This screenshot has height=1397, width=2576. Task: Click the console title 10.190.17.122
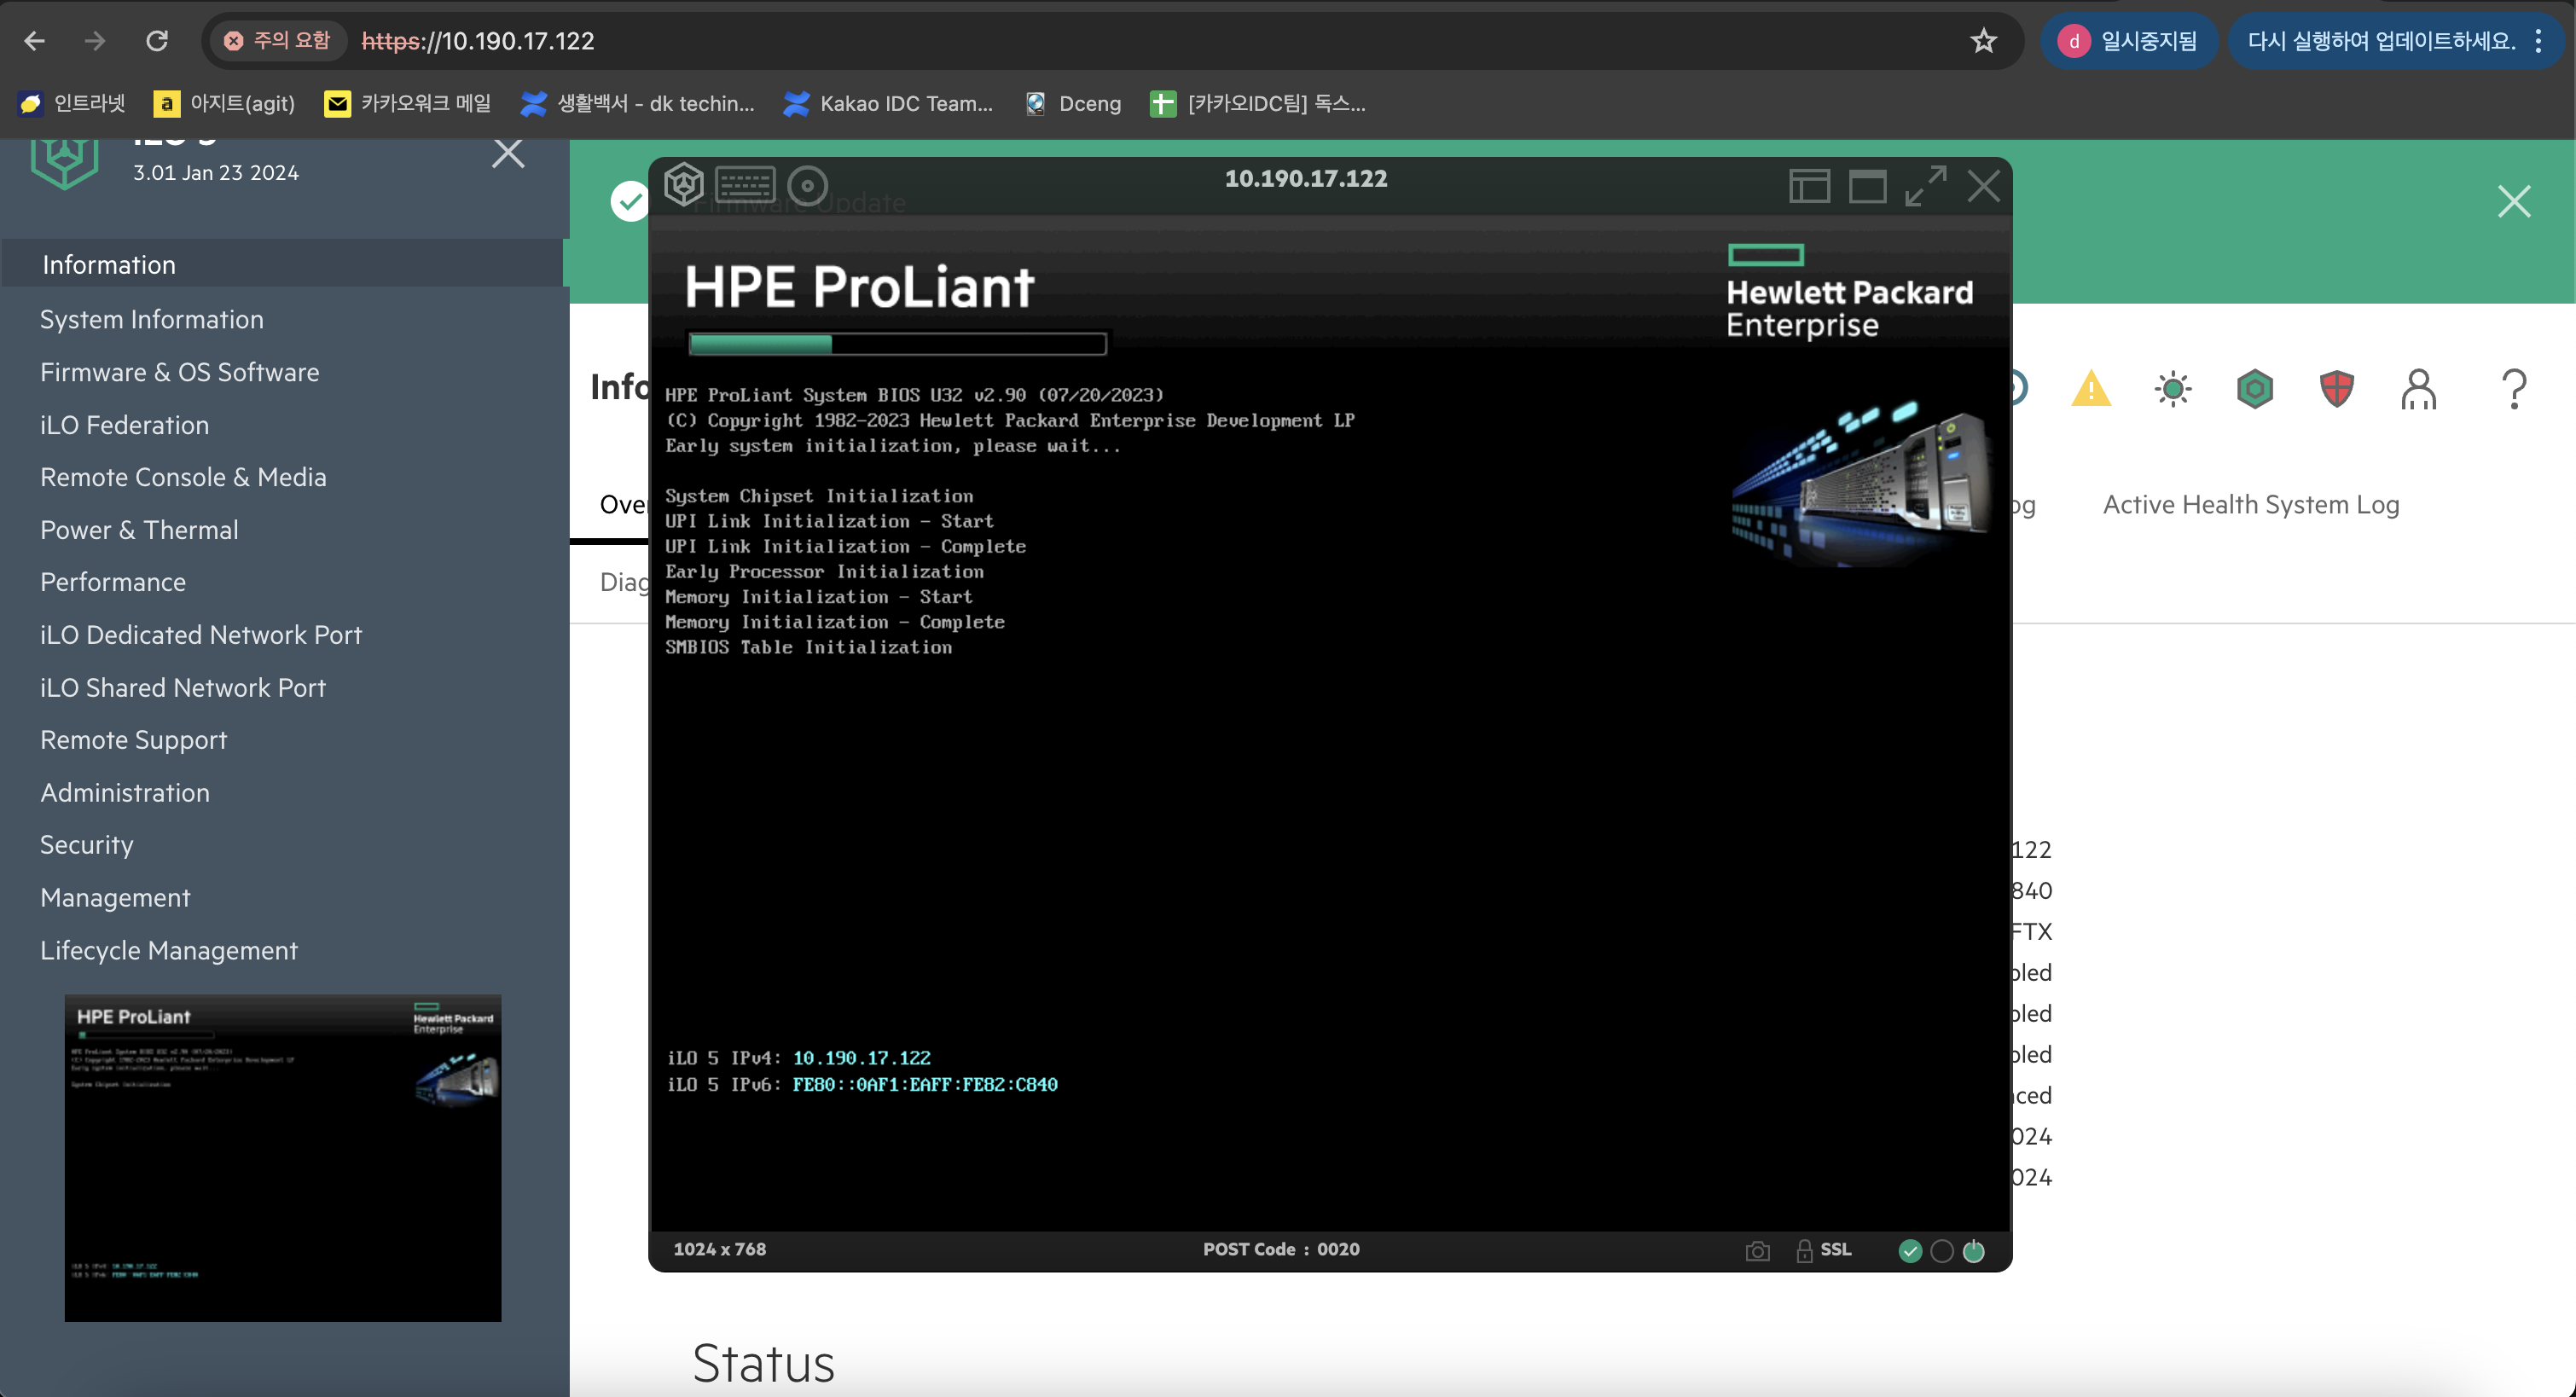(1306, 179)
